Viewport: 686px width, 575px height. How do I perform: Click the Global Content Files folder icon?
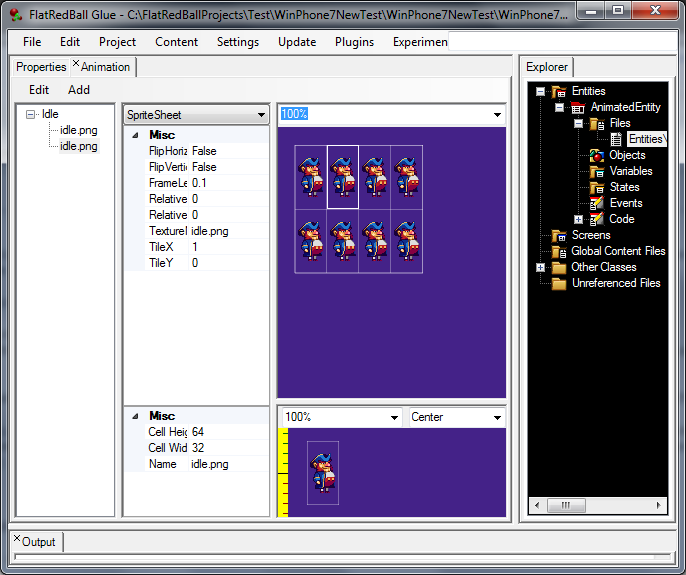pyautogui.click(x=558, y=251)
